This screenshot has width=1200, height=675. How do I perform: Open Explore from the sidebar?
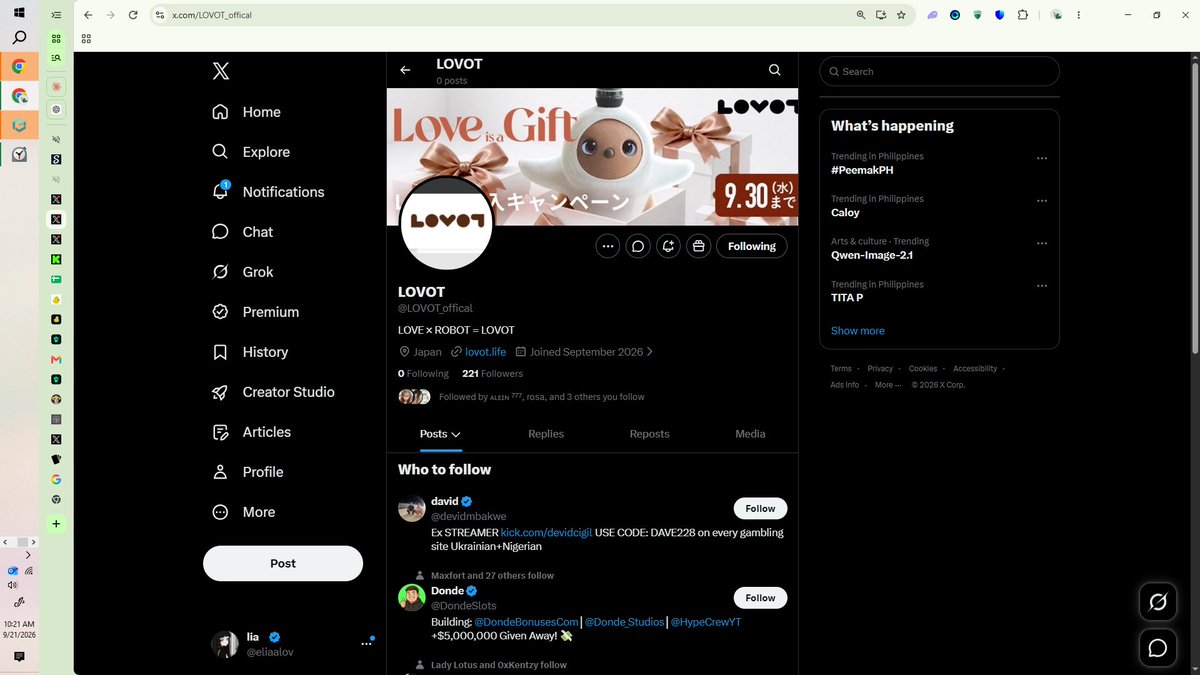[x=251, y=152]
